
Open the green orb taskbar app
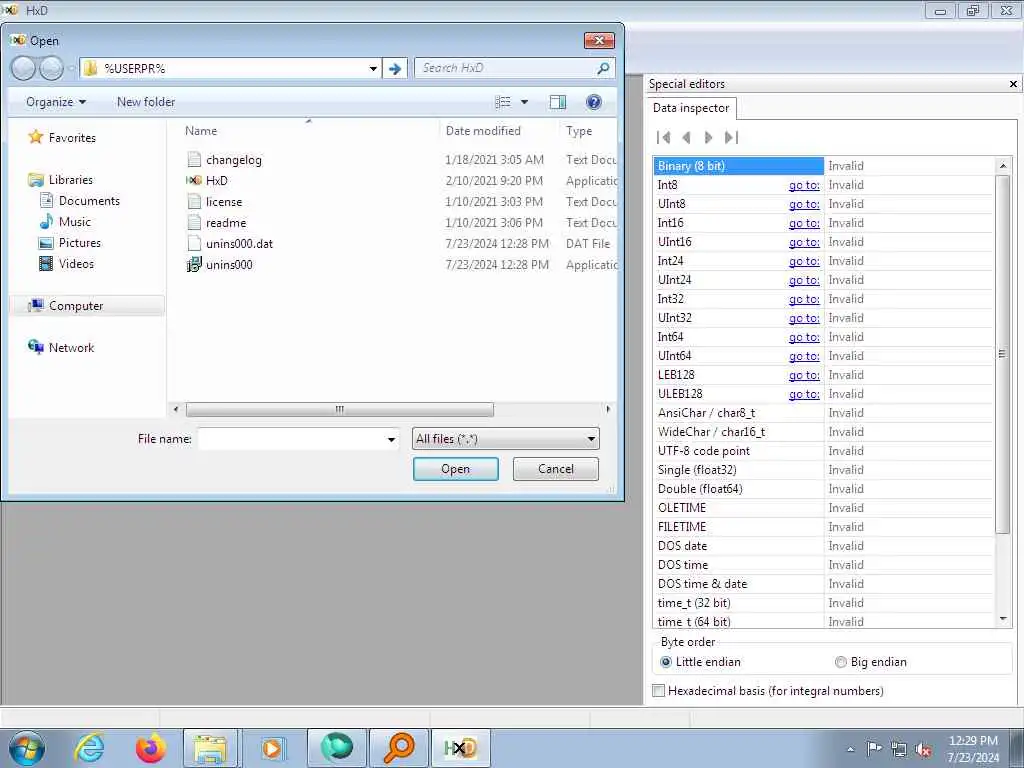click(336, 748)
